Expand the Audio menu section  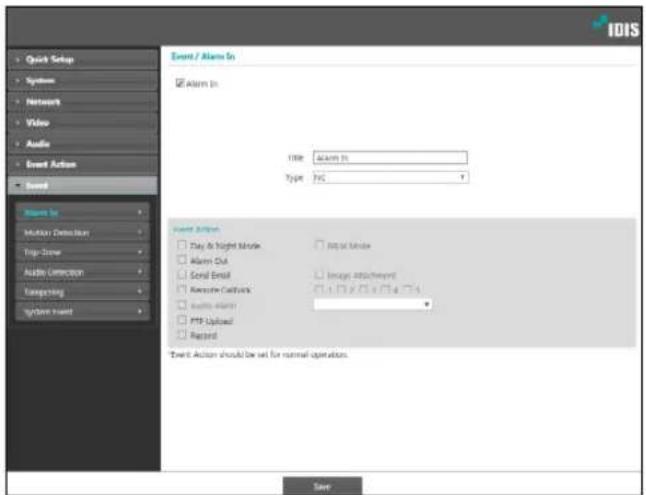(83, 143)
